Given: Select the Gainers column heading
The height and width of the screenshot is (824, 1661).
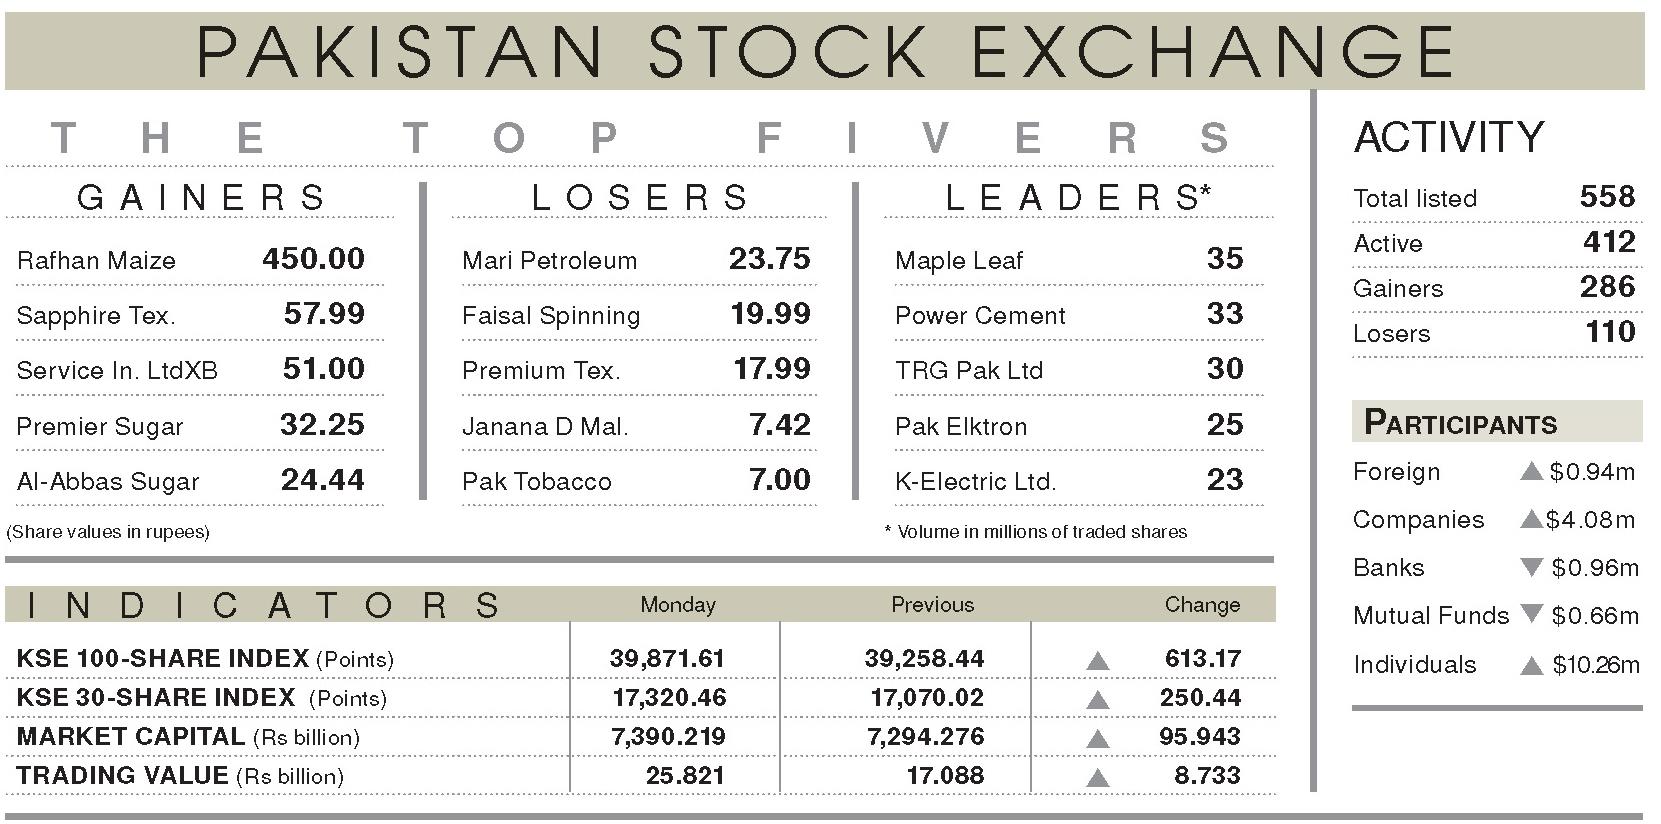Looking at the screenshot, I should 201,197.
